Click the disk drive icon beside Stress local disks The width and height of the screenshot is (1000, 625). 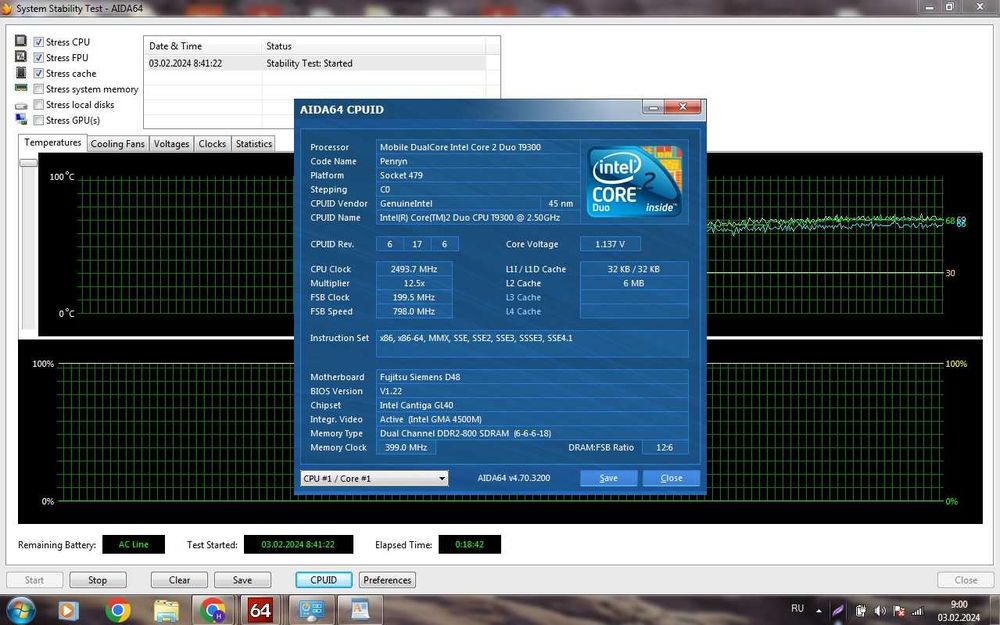[21, 105]
